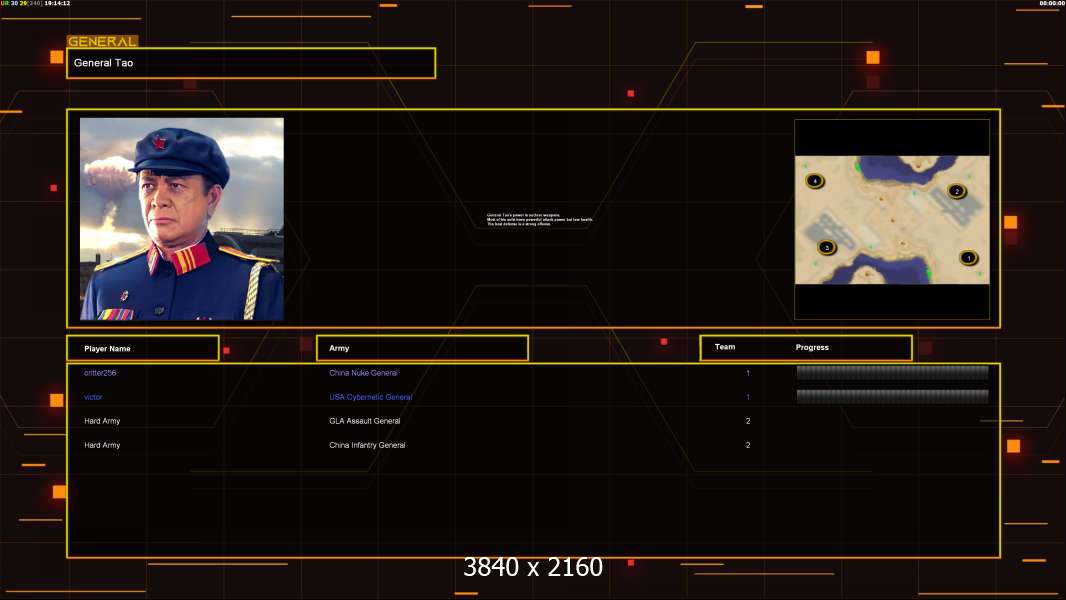Select the General Tao portrait image
1066x600 pixels.
click(182, 219)
